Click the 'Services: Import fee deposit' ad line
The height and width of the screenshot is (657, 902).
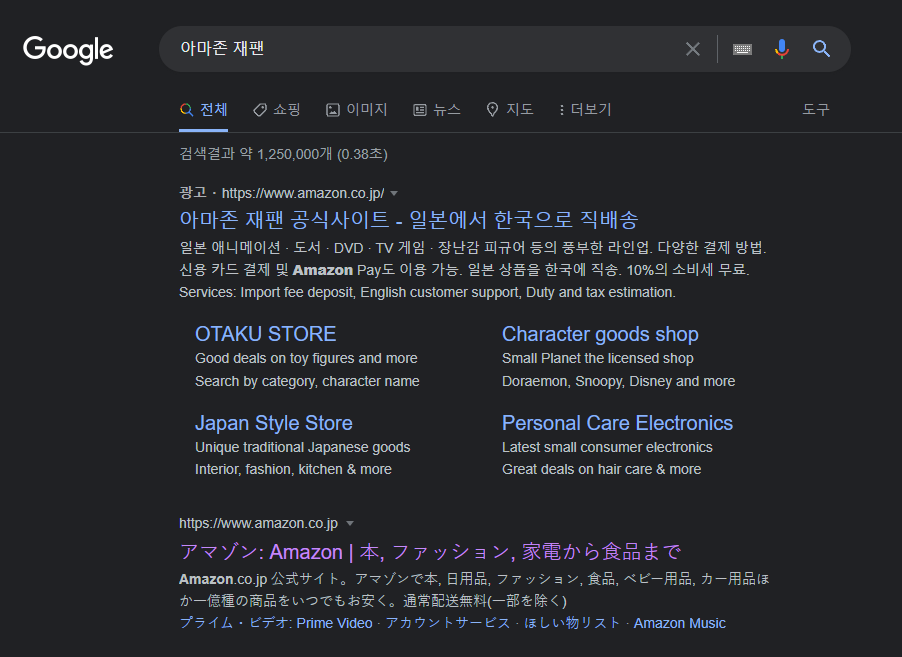tap(427, 292)
